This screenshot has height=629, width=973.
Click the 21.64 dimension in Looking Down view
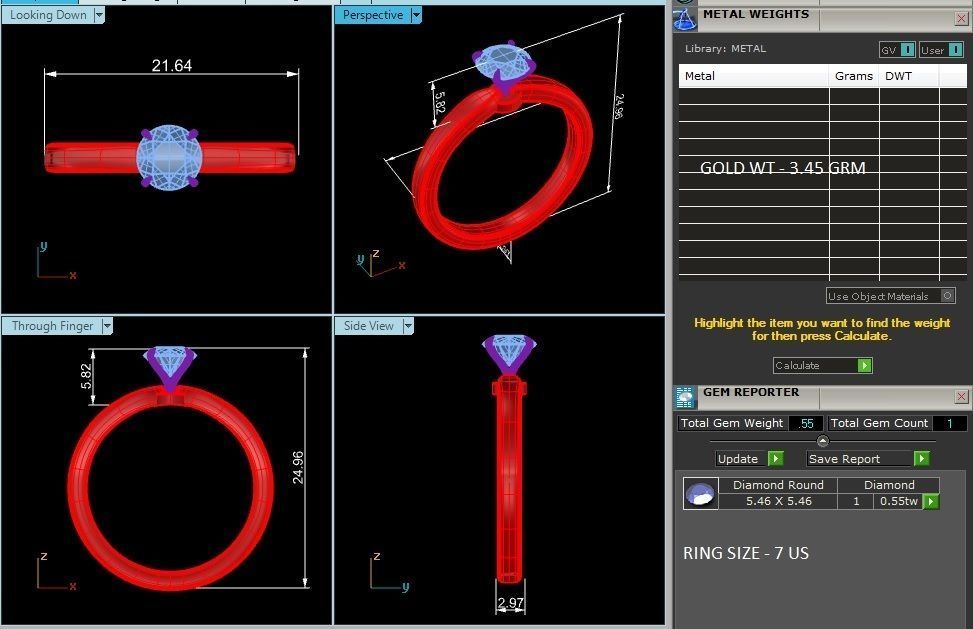172,65
